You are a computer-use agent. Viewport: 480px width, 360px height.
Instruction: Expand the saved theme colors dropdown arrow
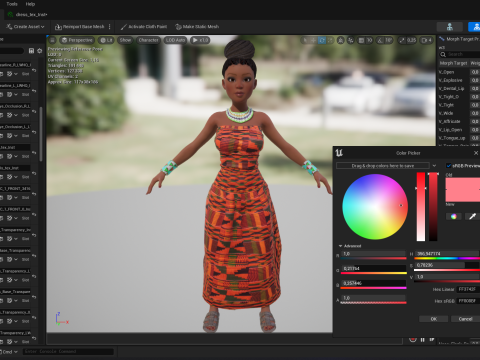(434, 166)
